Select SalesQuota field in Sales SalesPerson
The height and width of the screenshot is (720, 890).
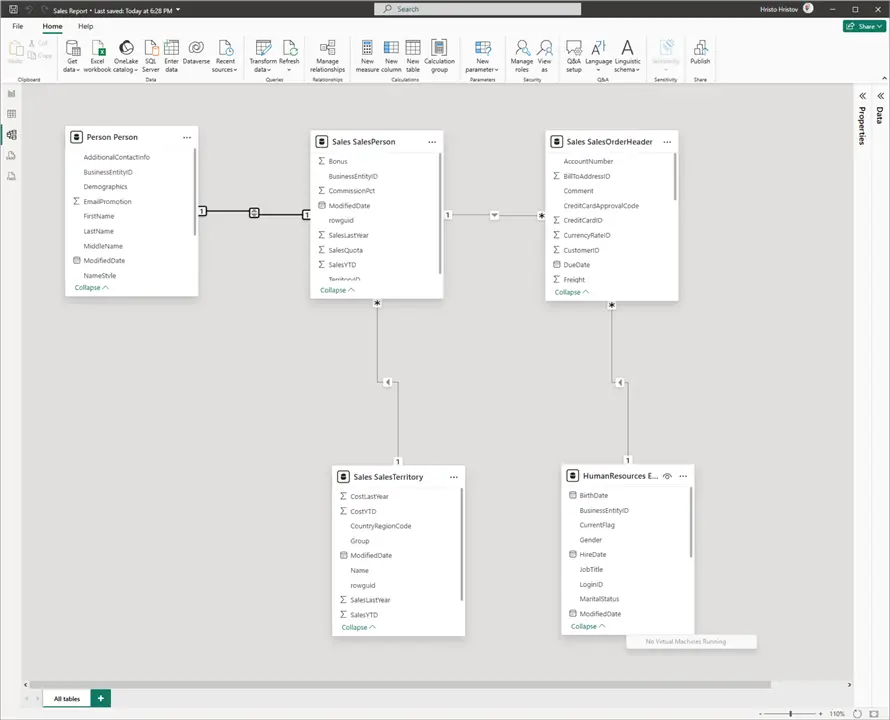(345, 250)
